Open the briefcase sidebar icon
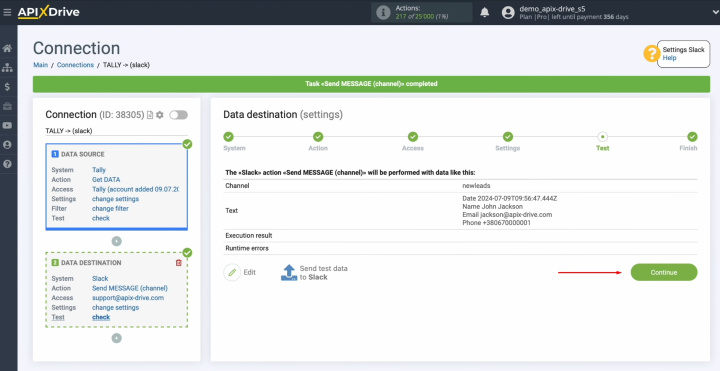720x371 pixels. coord(7,107)
